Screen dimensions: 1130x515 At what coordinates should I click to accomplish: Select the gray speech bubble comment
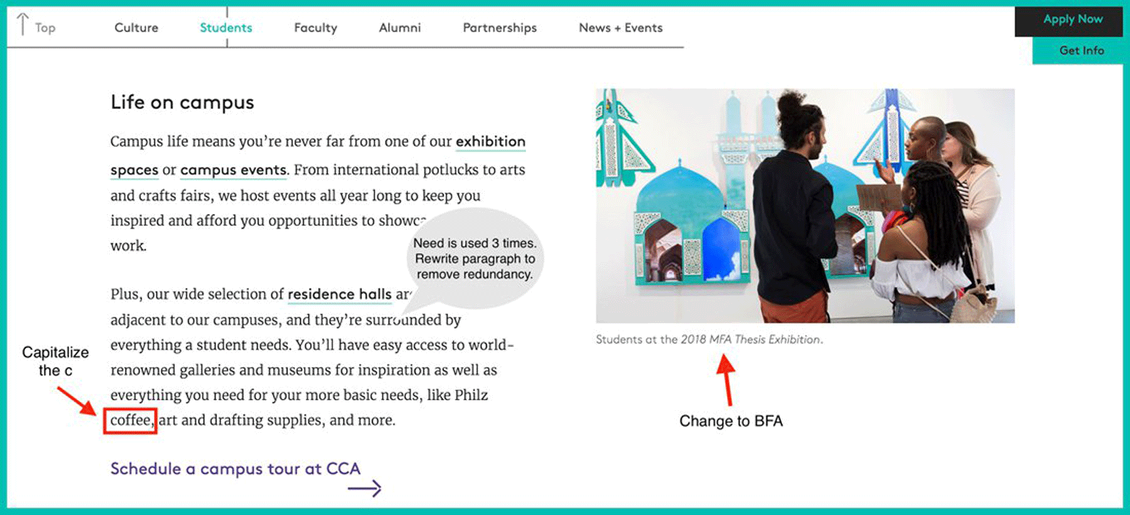[x=475, y=258]
